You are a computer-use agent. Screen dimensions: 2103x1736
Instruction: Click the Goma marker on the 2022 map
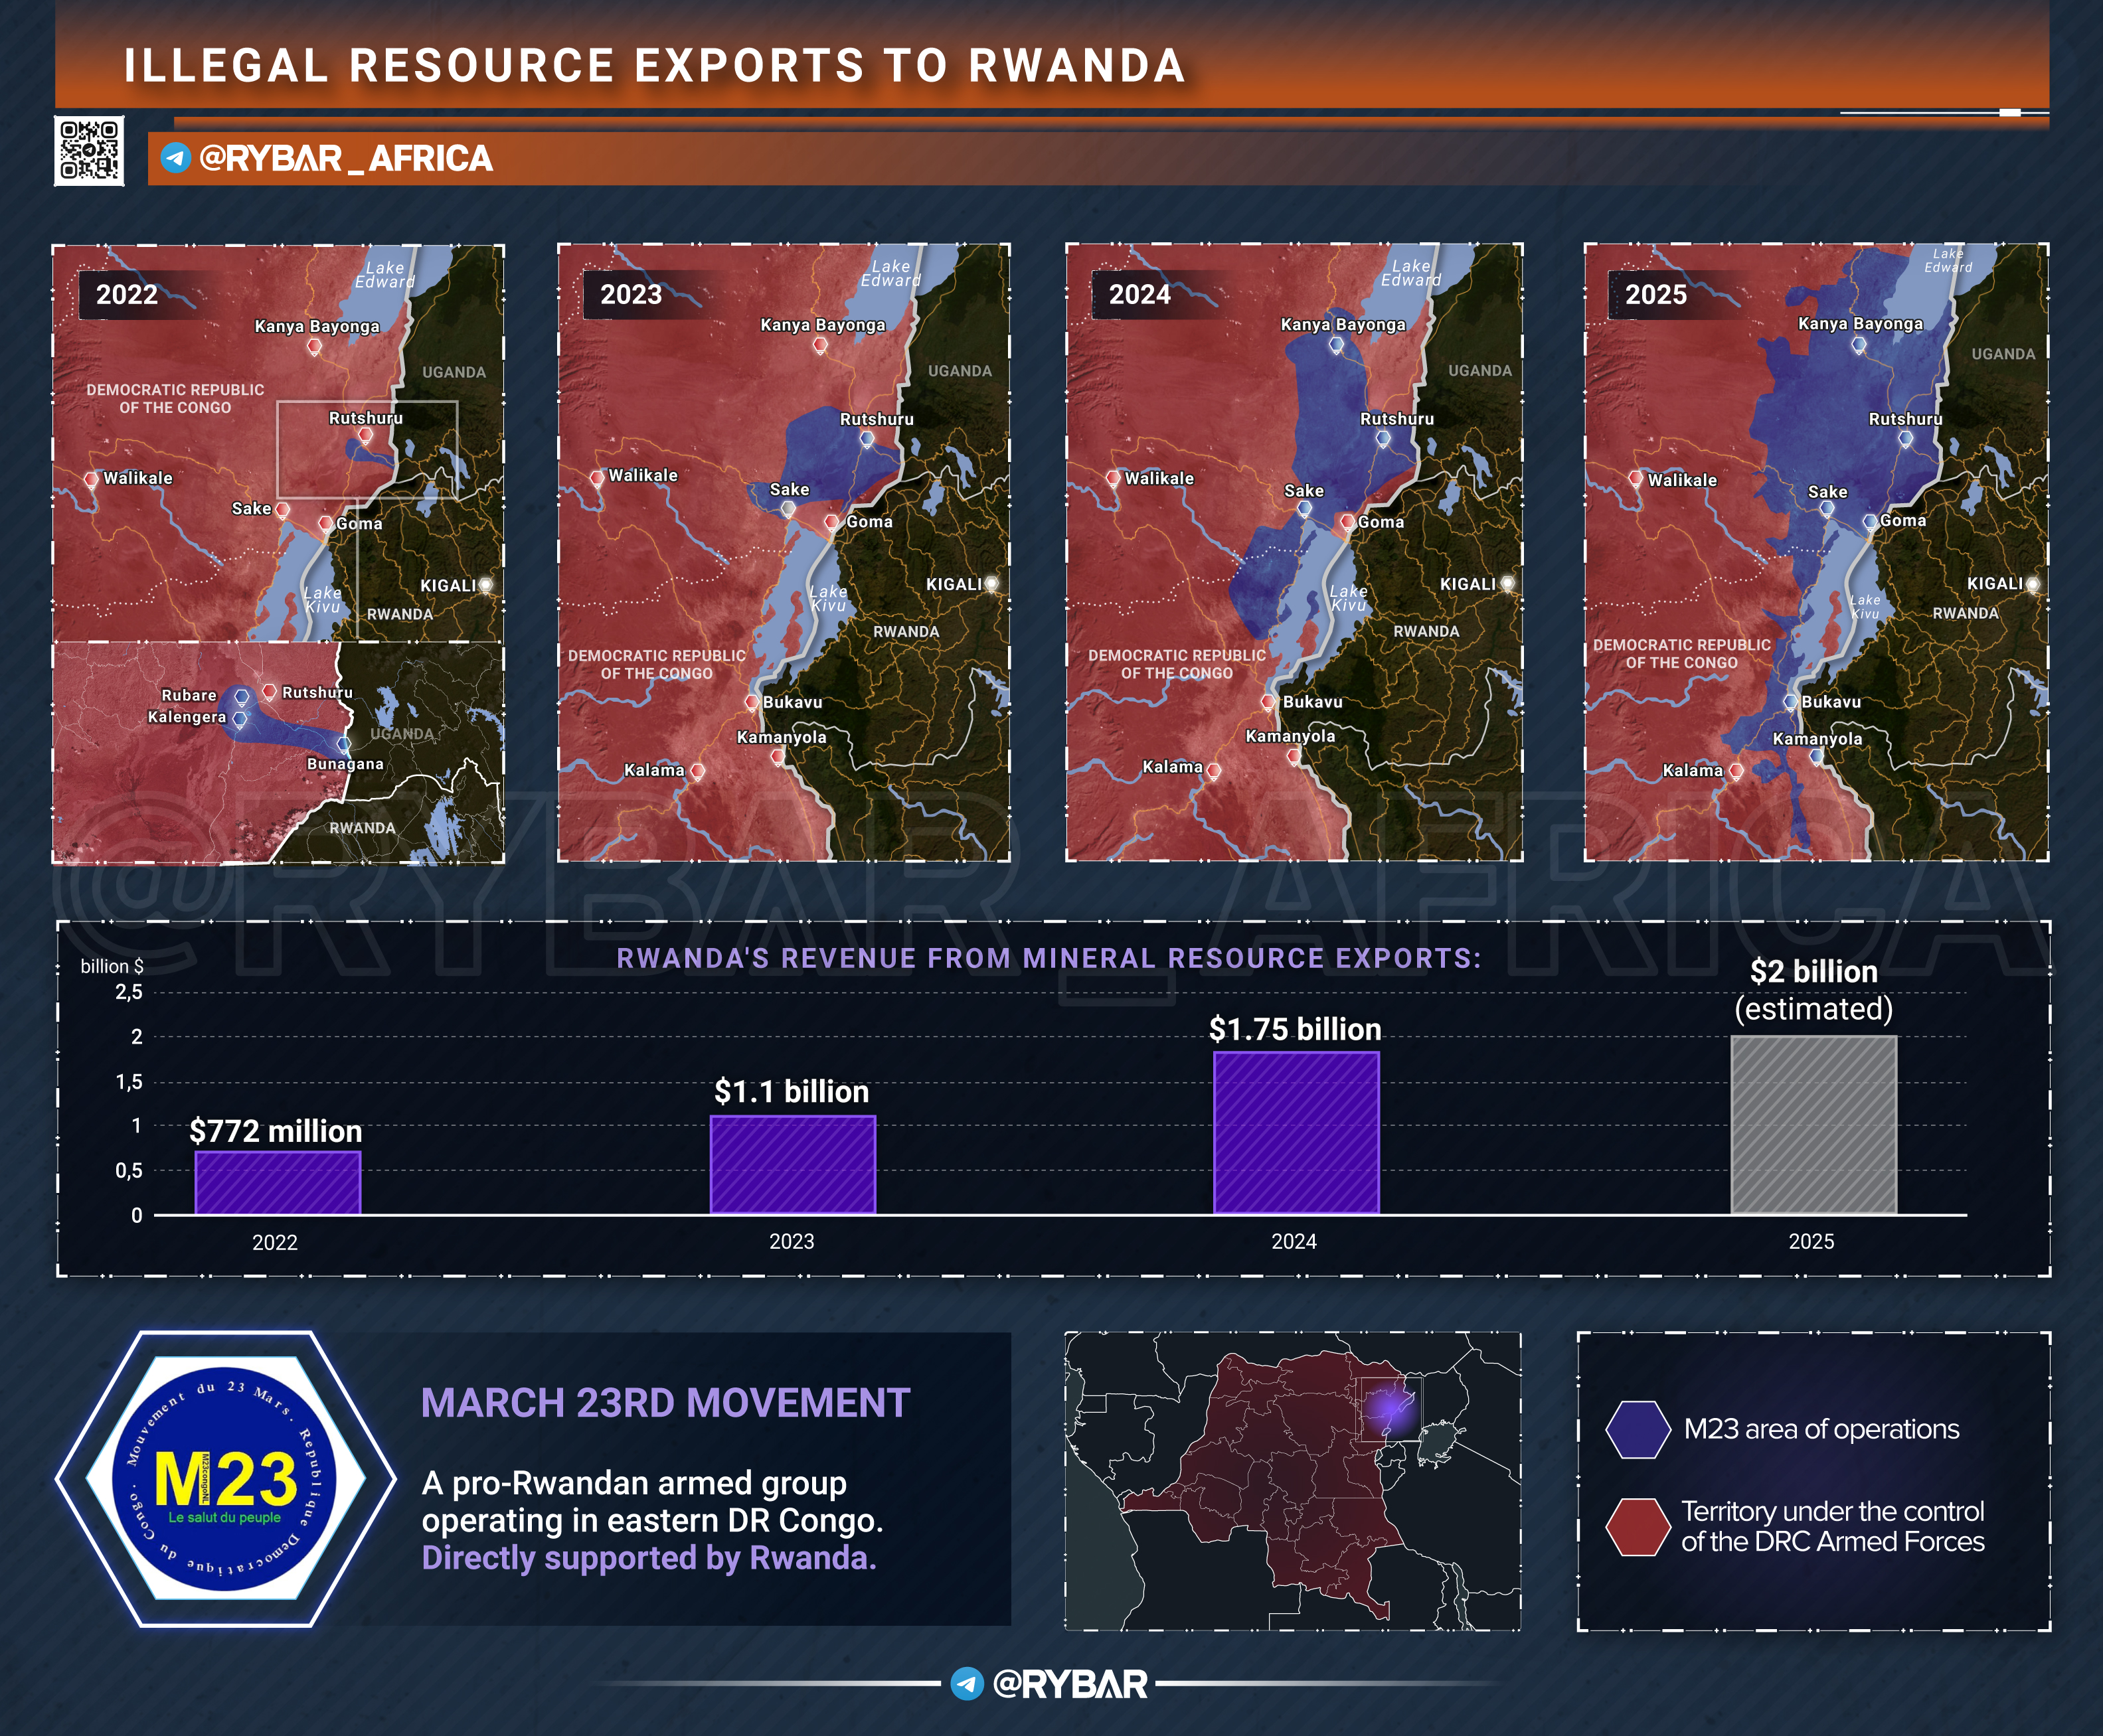(x=325, y=523)
